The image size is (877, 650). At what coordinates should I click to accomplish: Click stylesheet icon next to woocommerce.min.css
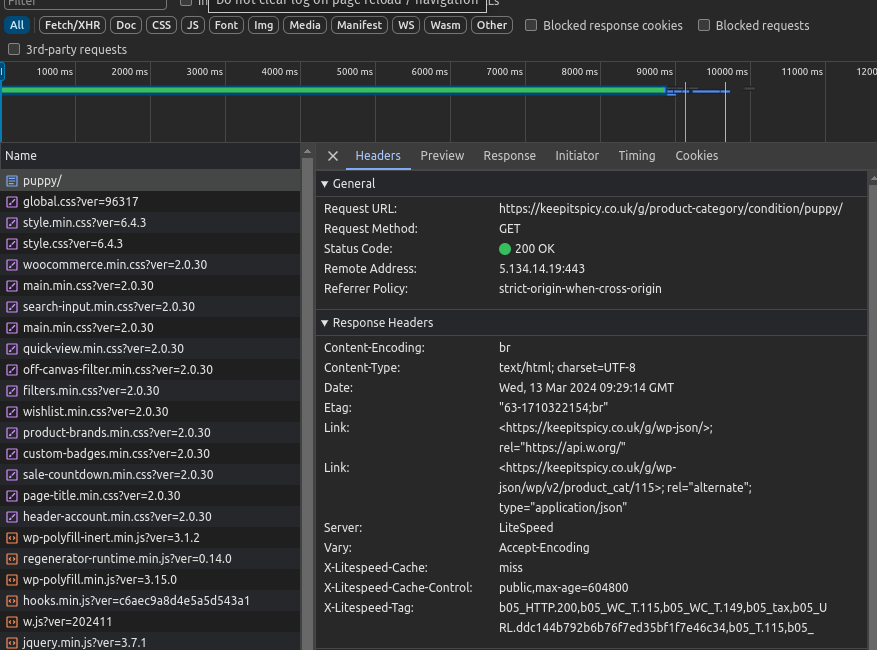[12, 265]
